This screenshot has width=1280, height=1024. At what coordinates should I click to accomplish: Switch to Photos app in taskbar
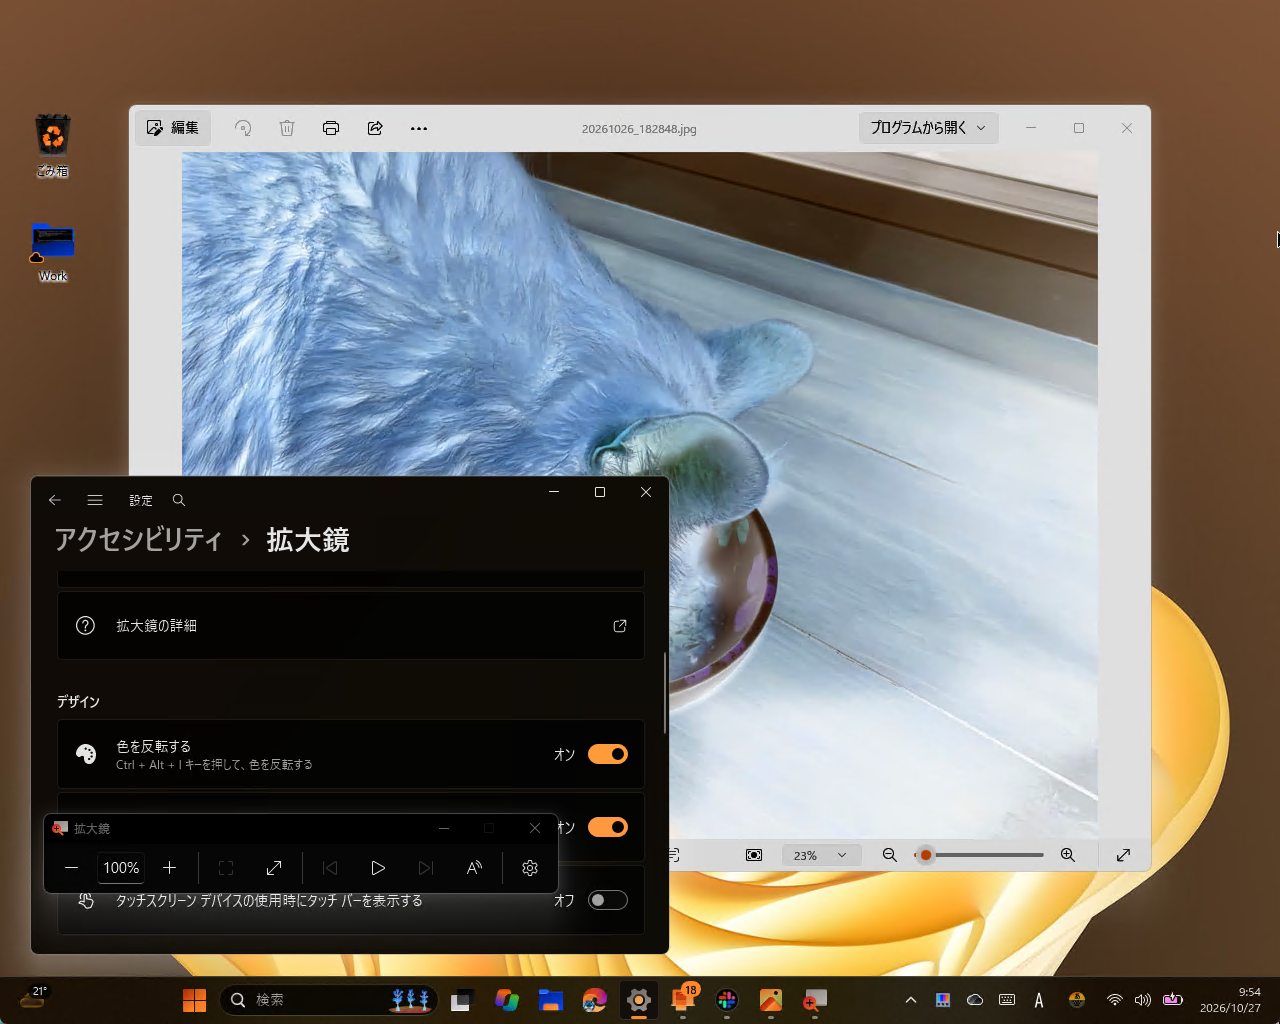pyautogui.click(x=771, y=1000)
